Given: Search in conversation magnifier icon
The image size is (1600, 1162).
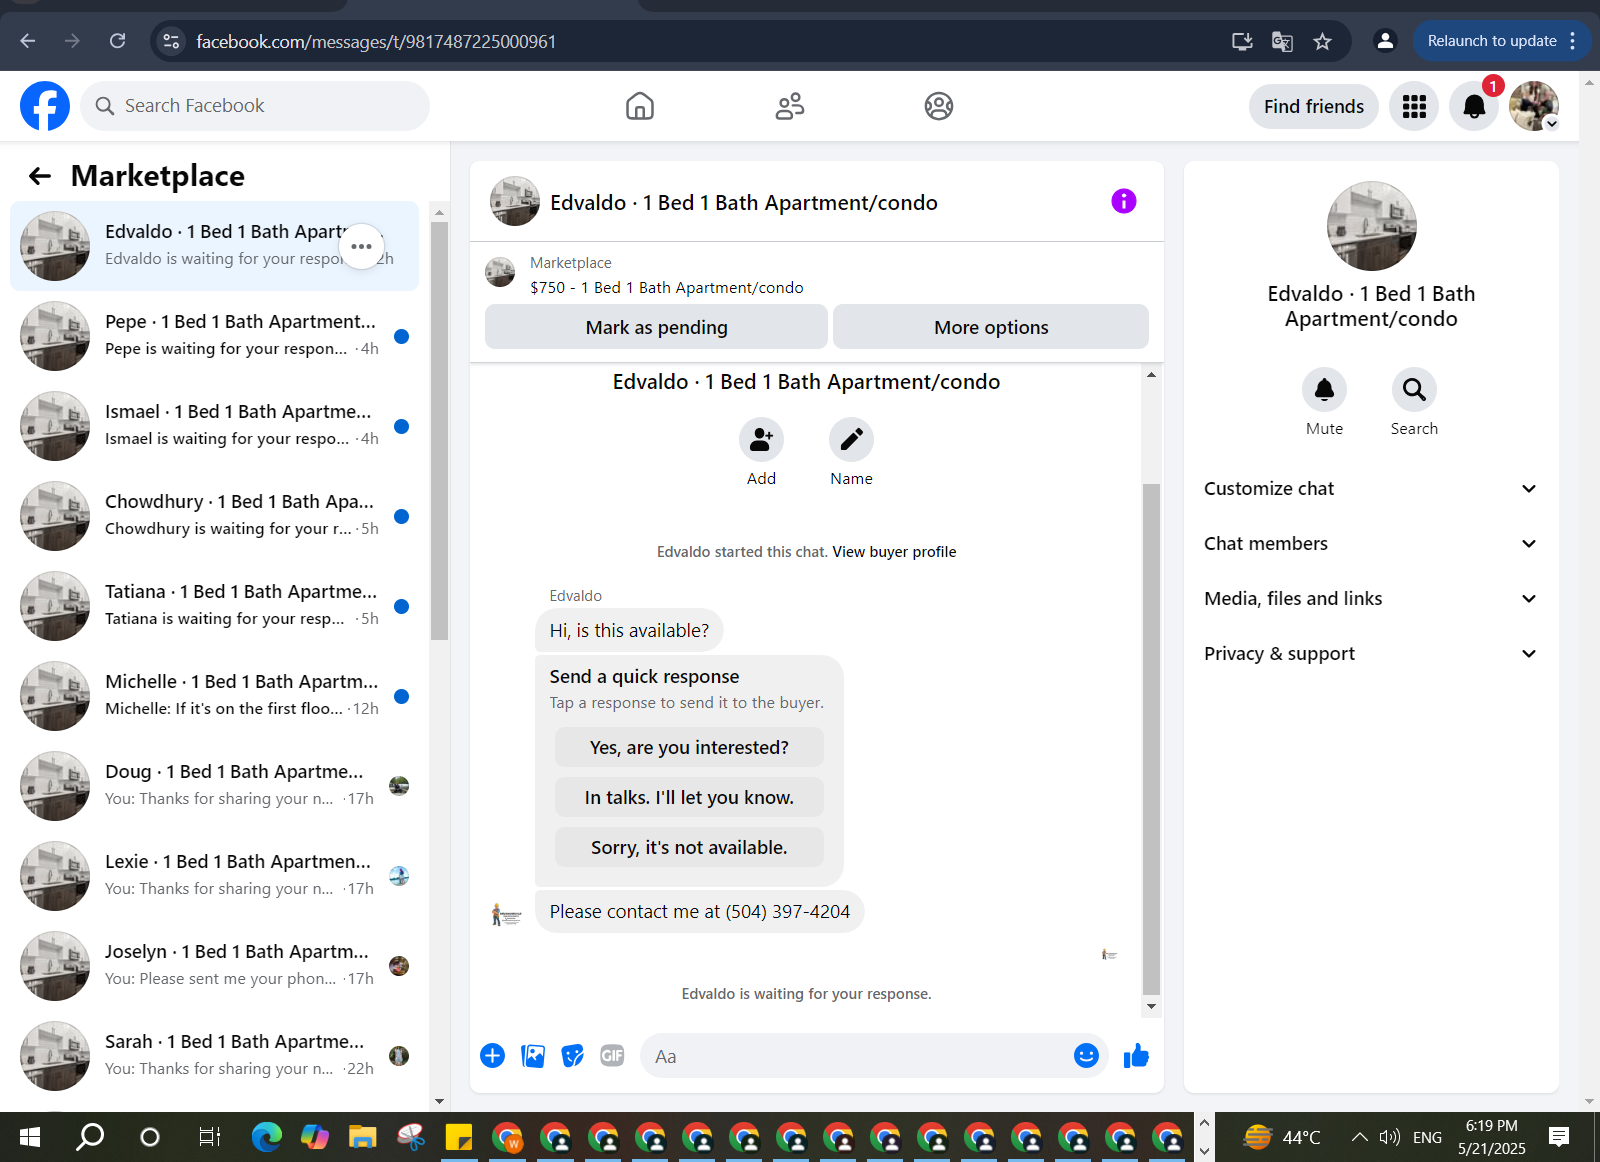Looking at the screenshot, I should [x=1414, y=390].
